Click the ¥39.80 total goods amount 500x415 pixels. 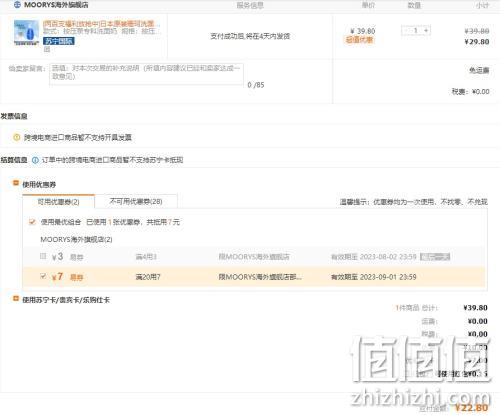[x=475, y=307]
